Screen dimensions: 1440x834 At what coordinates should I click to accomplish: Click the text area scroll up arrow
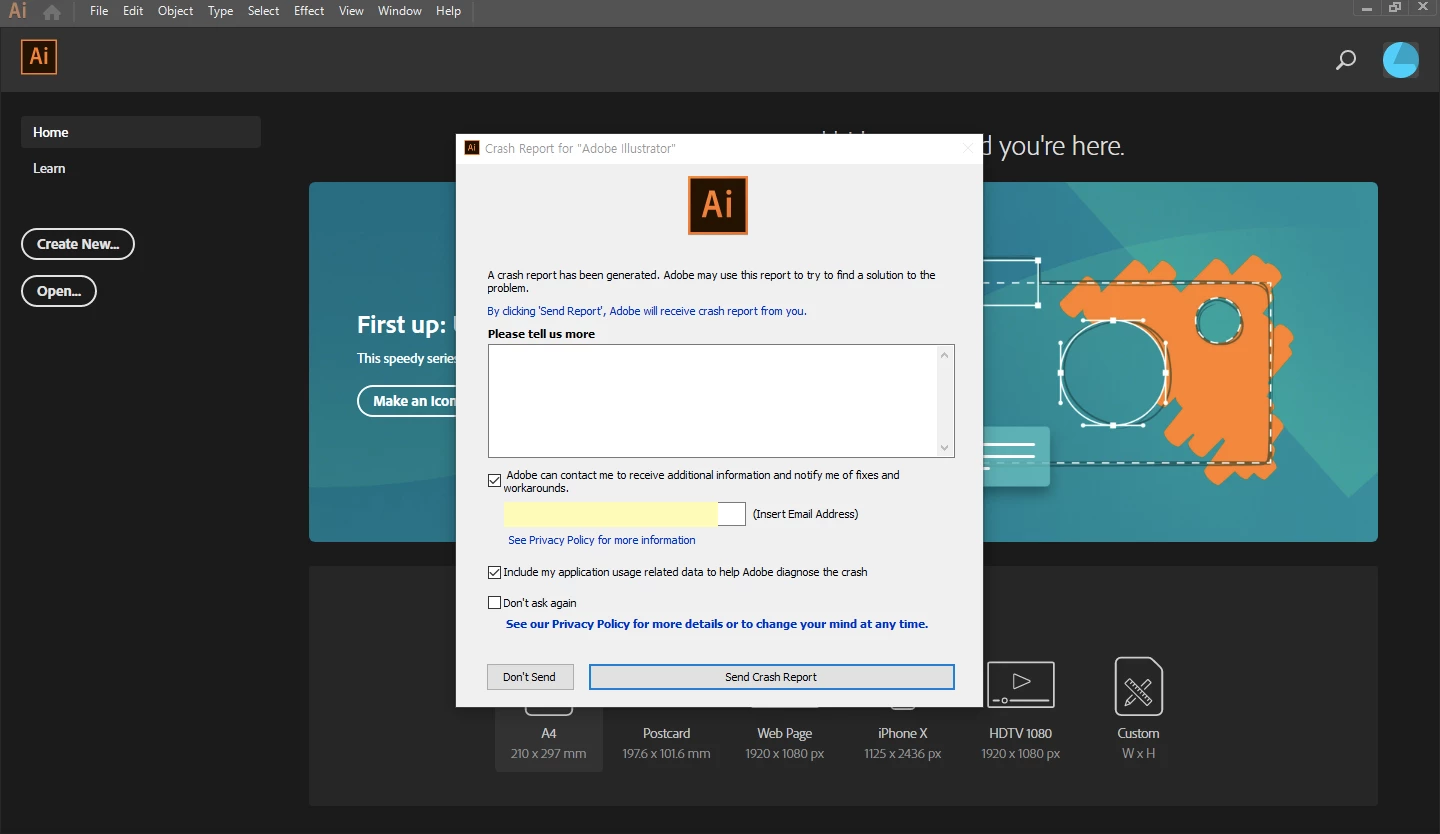click(x=945, y=354)
